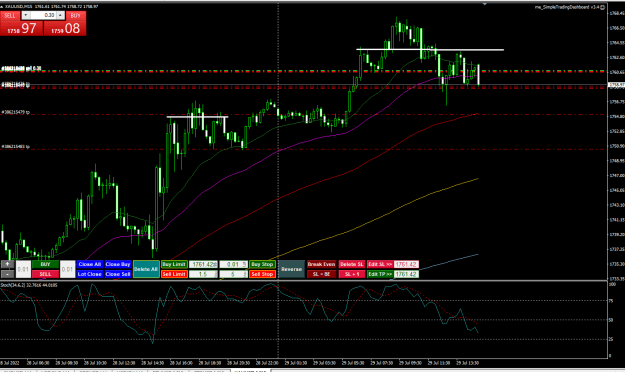Click the 1761.42 price field beside Buy Limit
The height and width of the screenshot is (372, 625).
tap(203, 264)
